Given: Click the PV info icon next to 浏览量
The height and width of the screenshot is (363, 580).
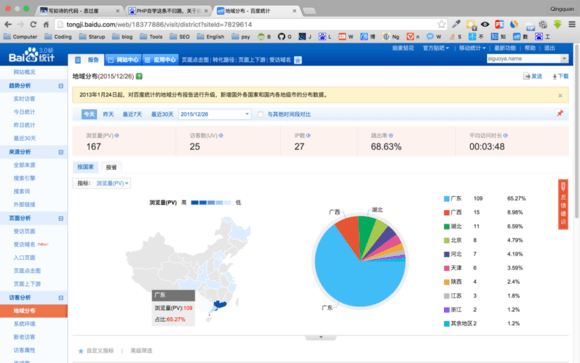Looking at the screenshot, I should [117, 136].
